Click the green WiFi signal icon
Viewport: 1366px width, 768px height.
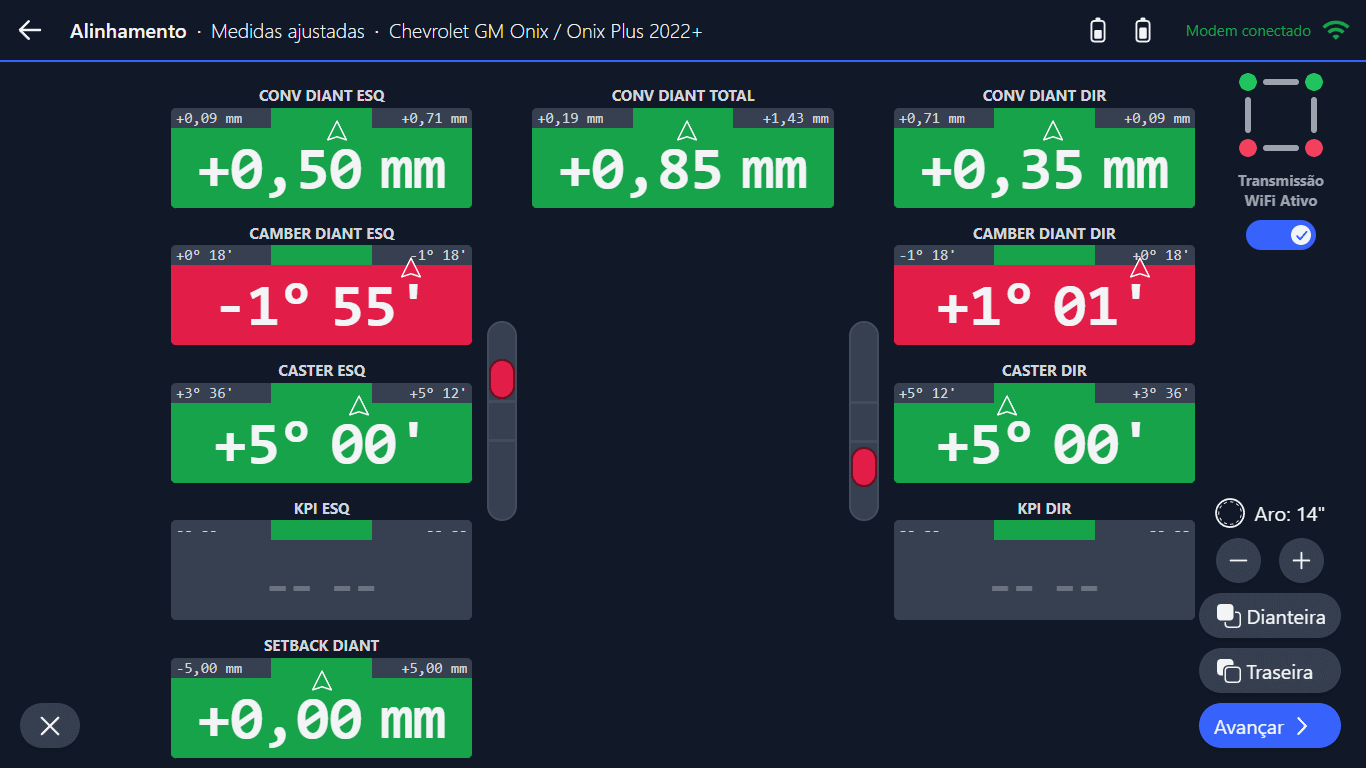(1335, 31)
